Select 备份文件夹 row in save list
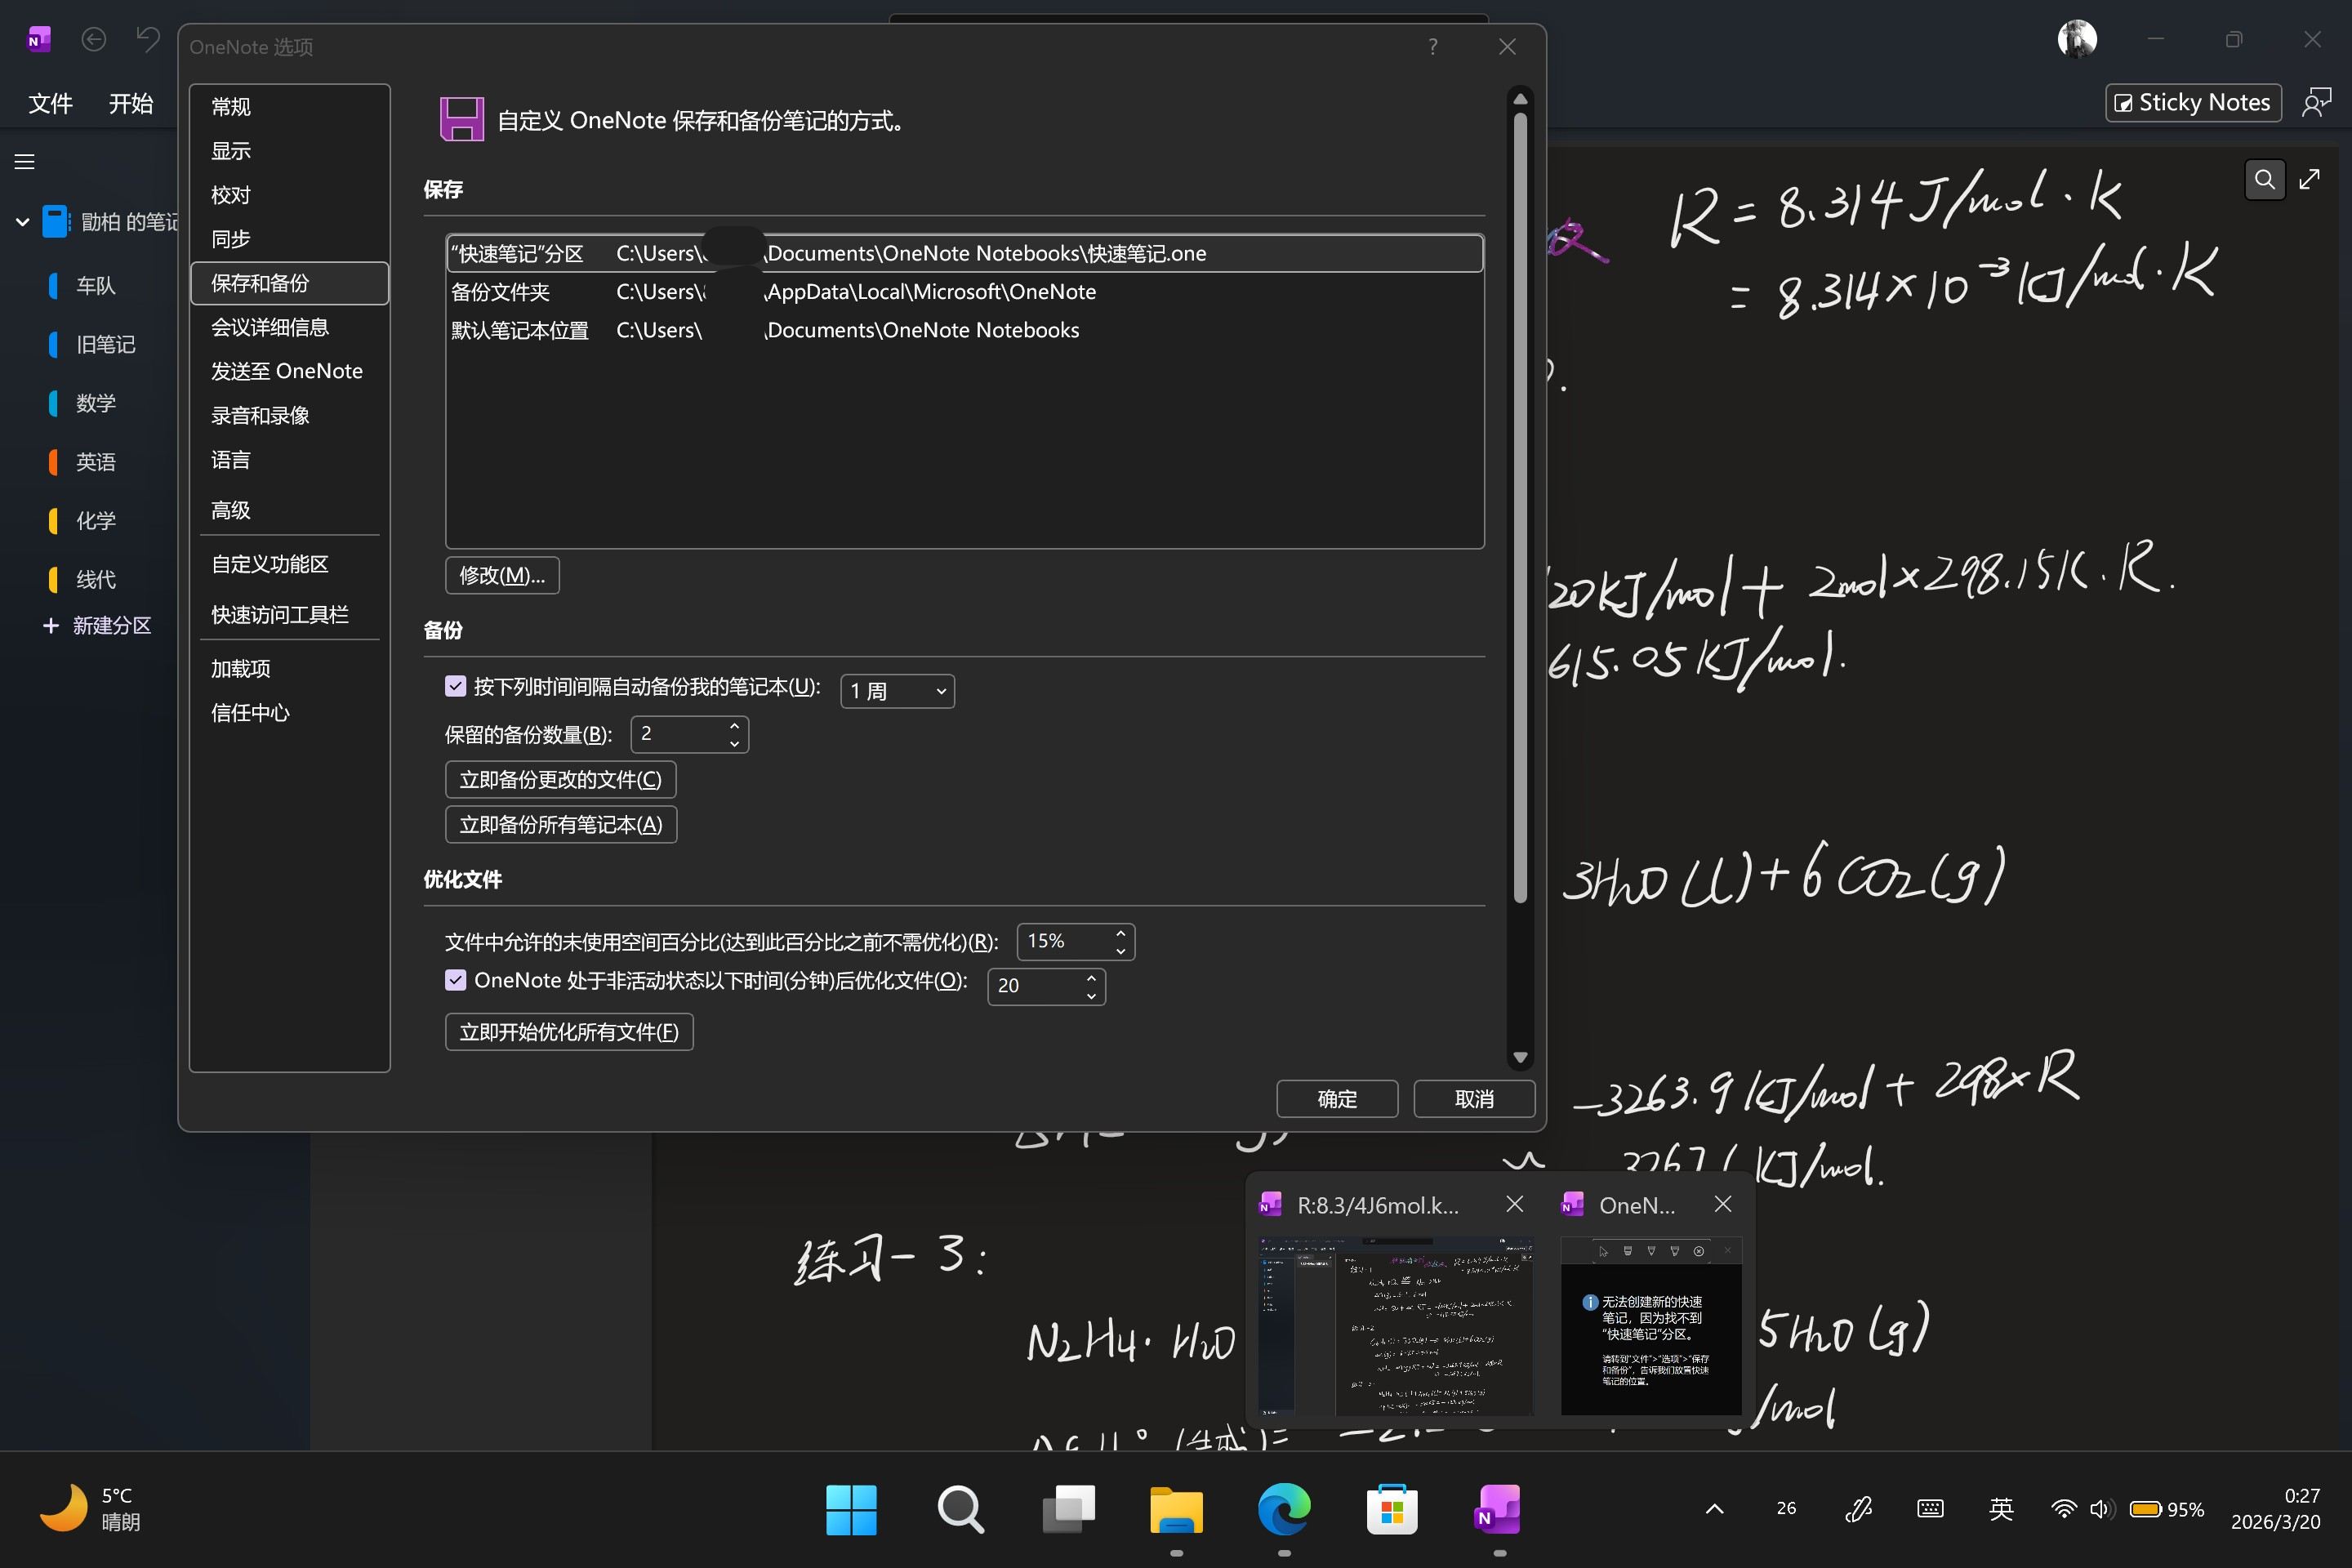This screenshot has width=2352, height=1568. click(x=964, y=292)
